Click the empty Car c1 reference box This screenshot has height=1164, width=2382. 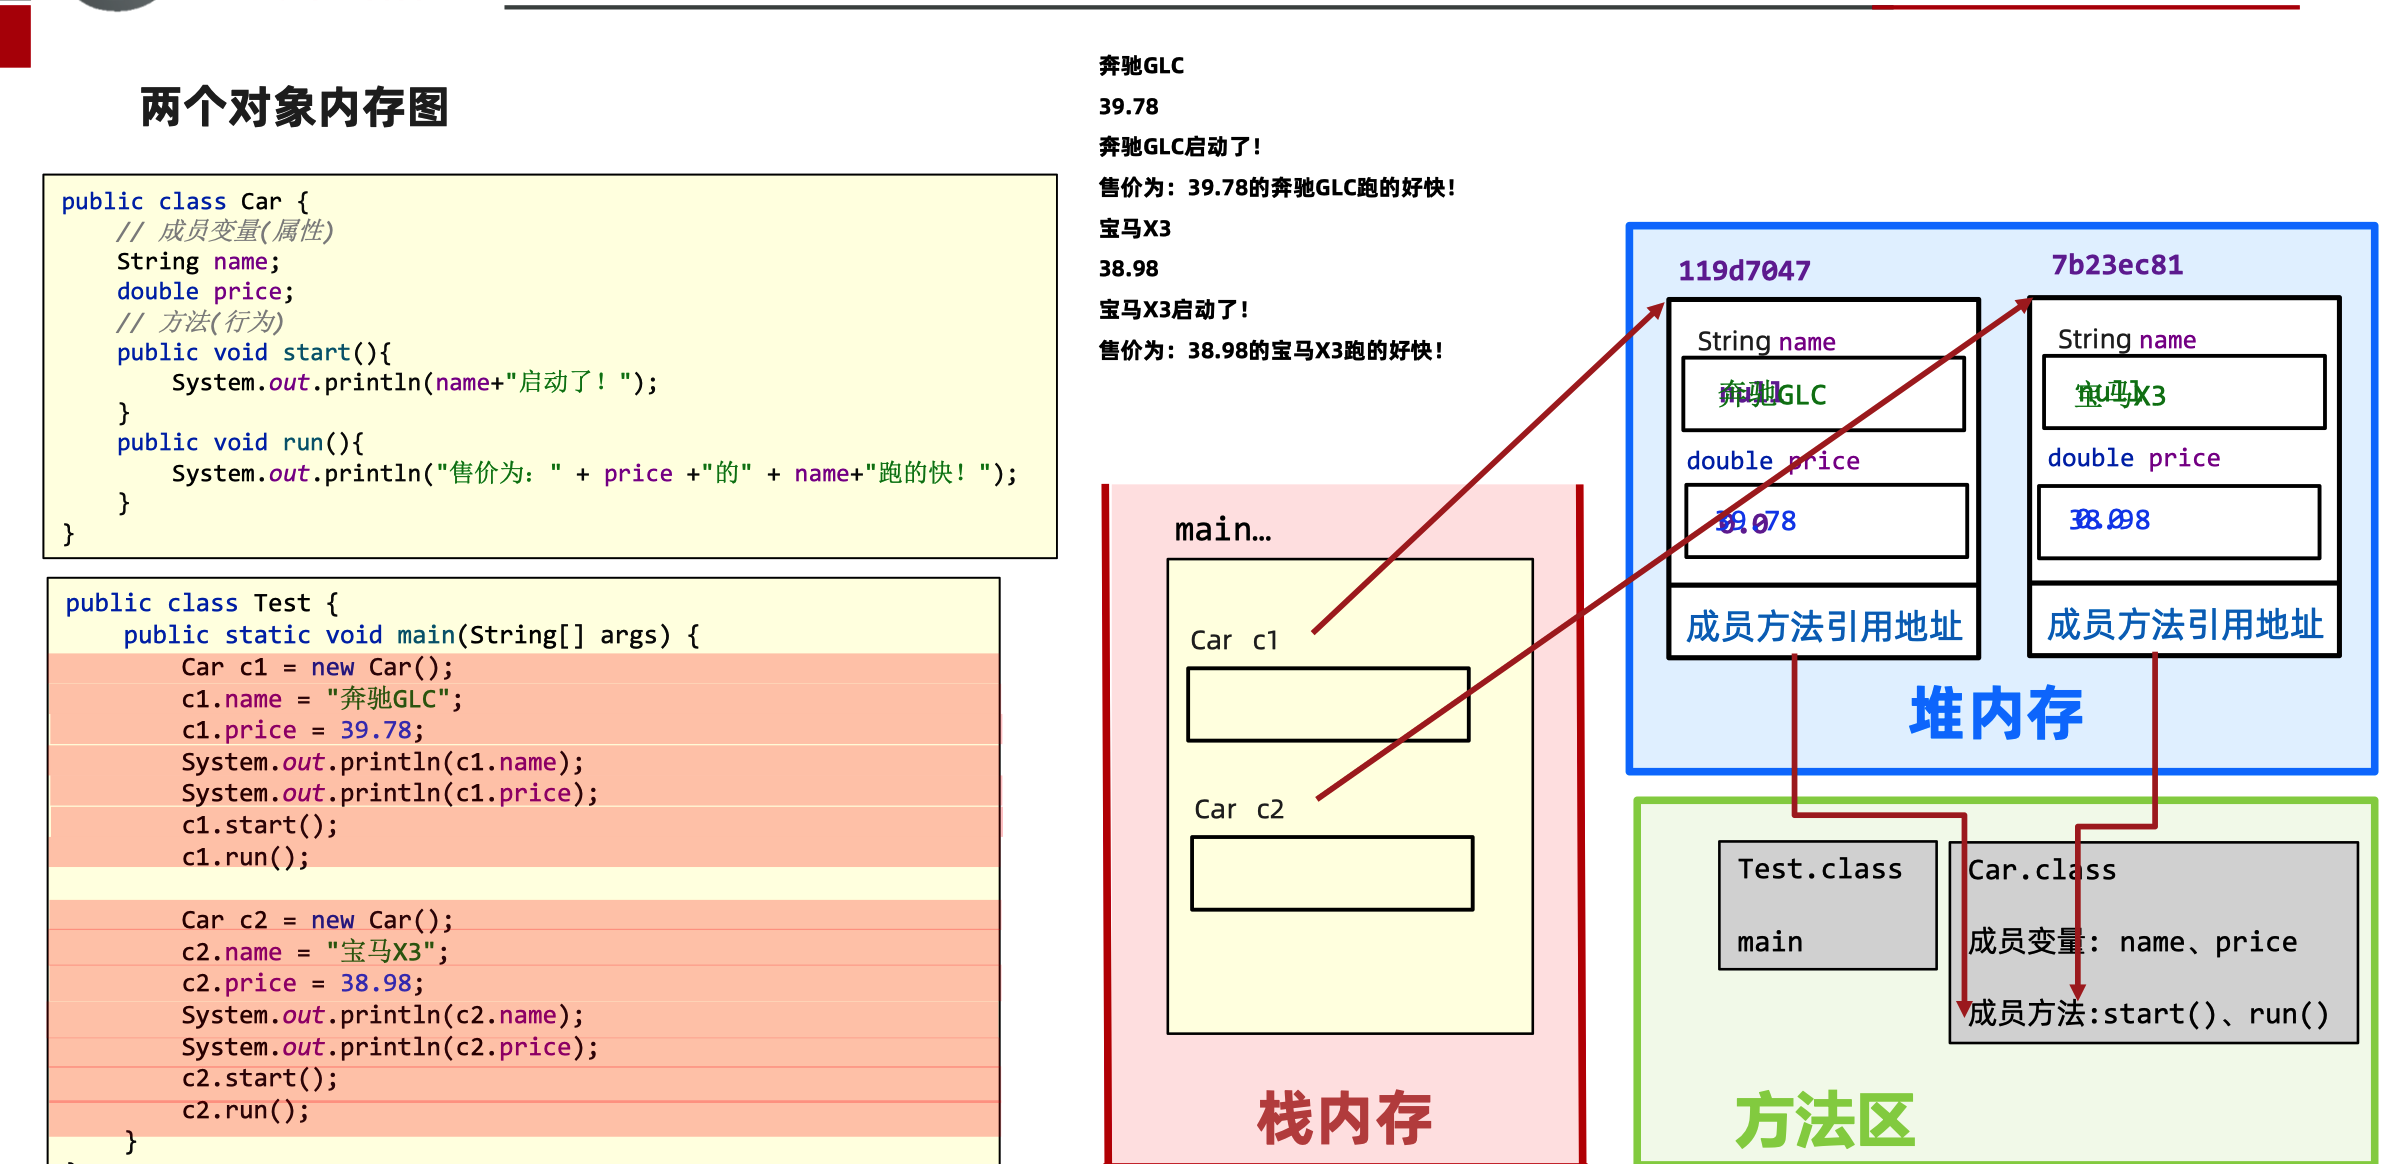1327,705
